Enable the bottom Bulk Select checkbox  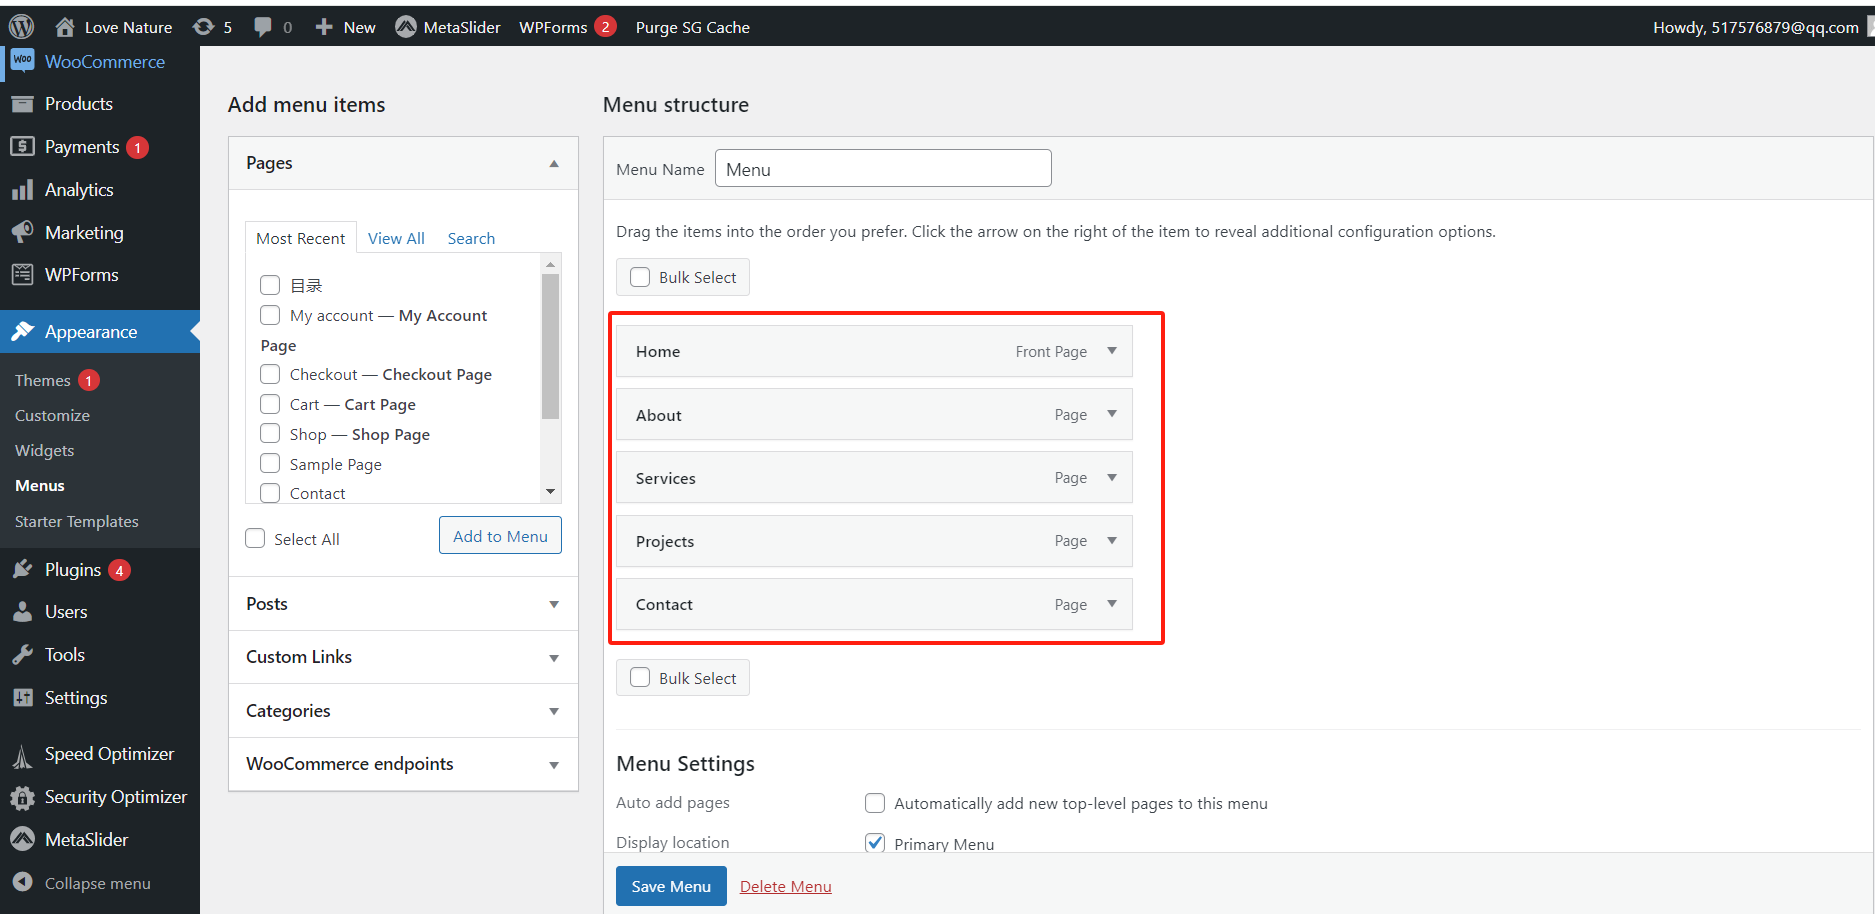click(640, 677)
